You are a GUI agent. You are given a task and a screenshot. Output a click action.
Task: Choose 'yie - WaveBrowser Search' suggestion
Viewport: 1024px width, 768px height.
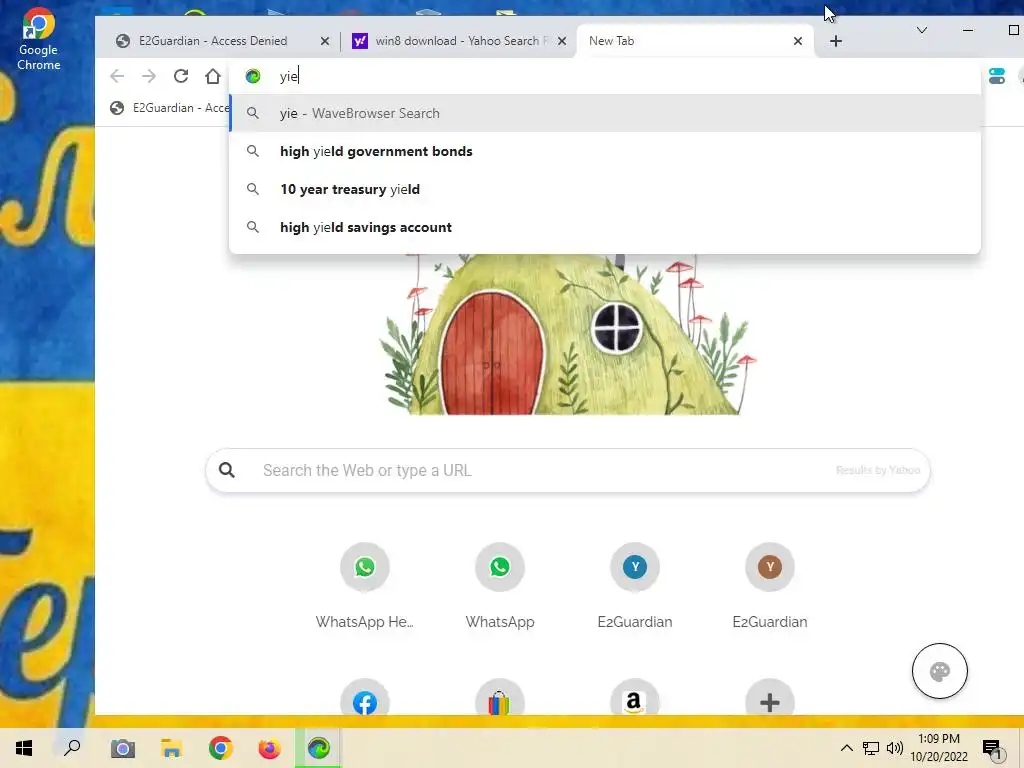tap(605, 113)
